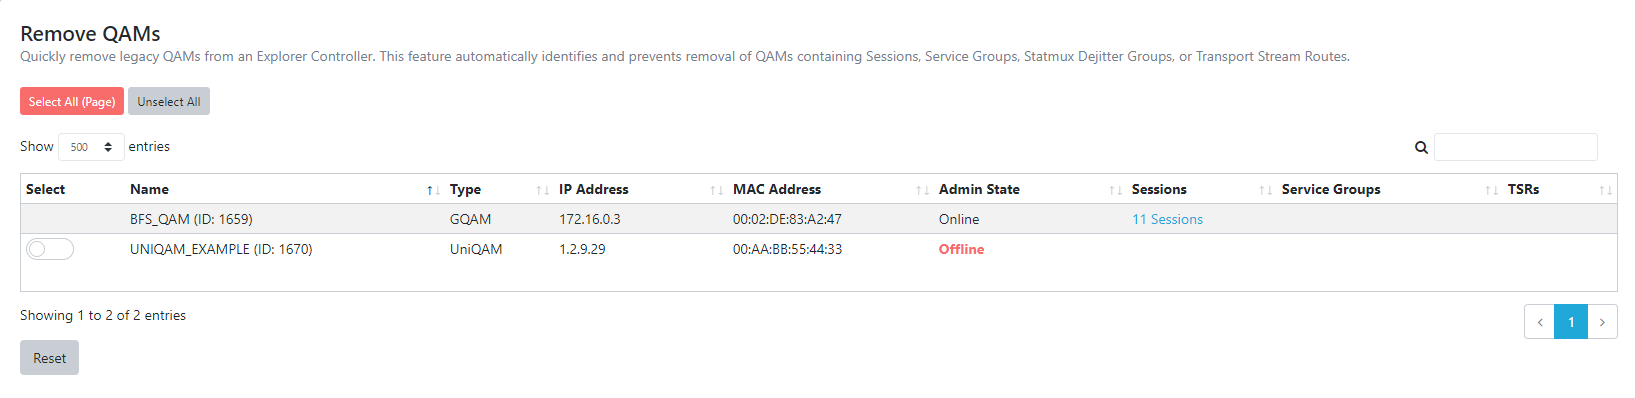Open the 11 Sessions link
The height and width of the screenshot is (398, 1635).
[1167, 219]
